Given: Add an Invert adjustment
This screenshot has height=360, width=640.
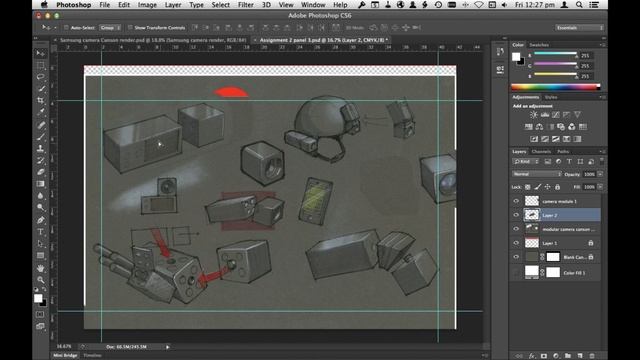Looking at the screenshot, I should point(534,139).
